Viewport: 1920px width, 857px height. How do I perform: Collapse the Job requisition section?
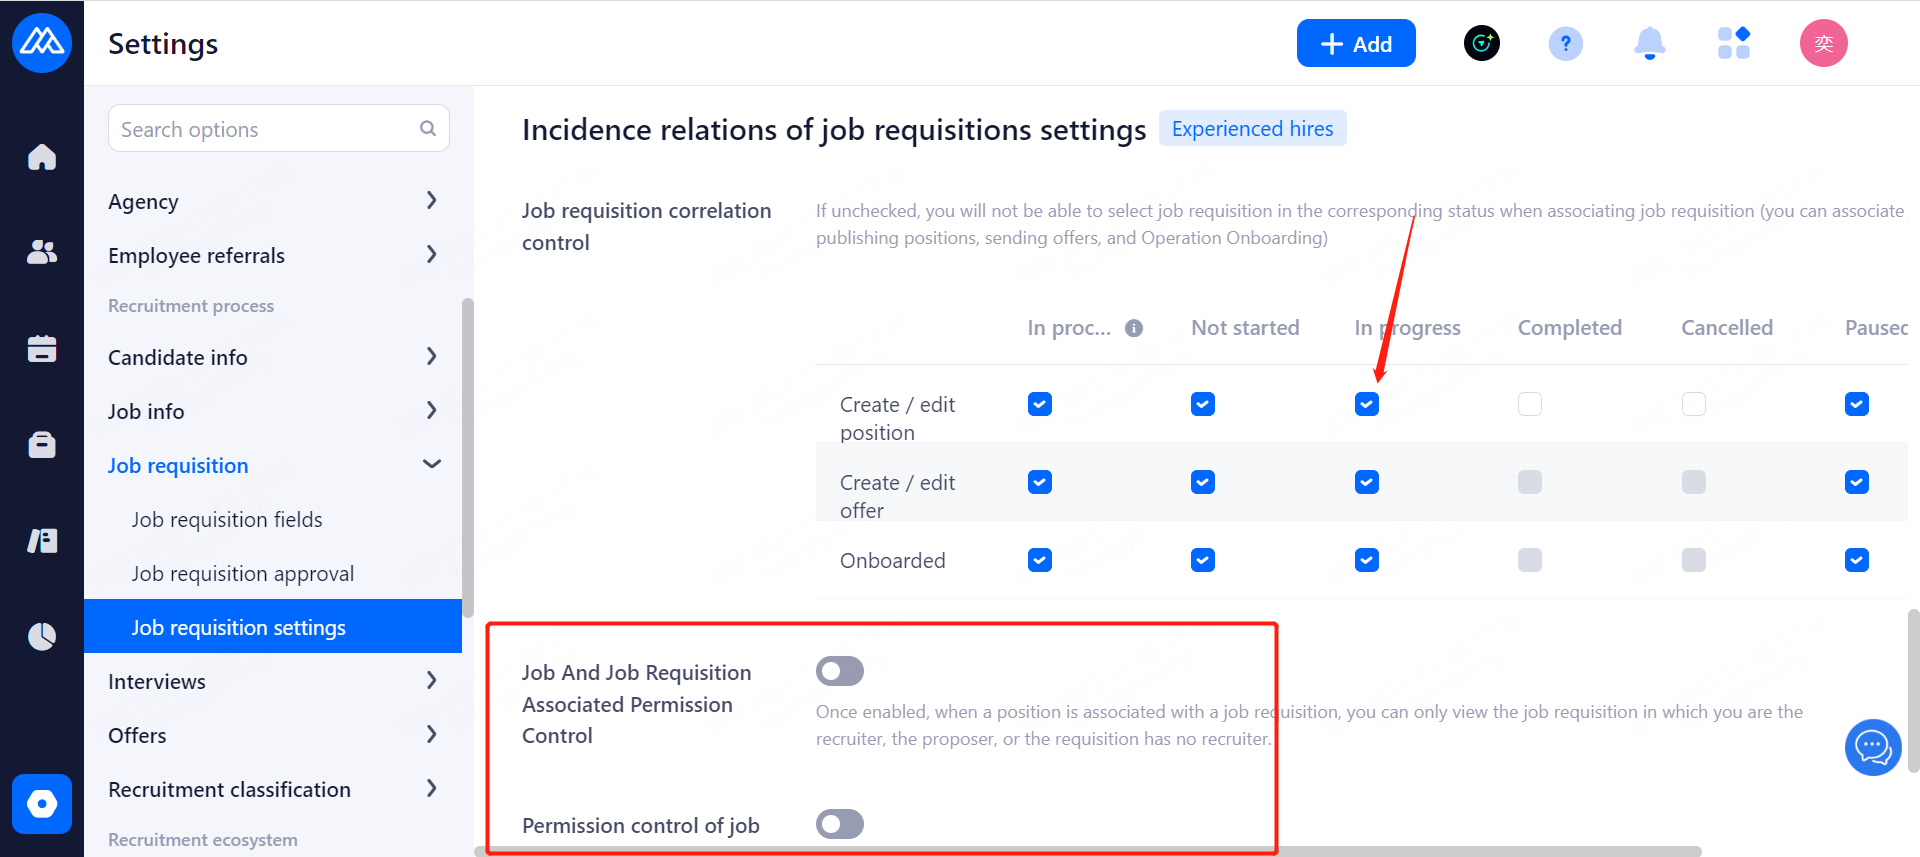(x=431, y=465)
